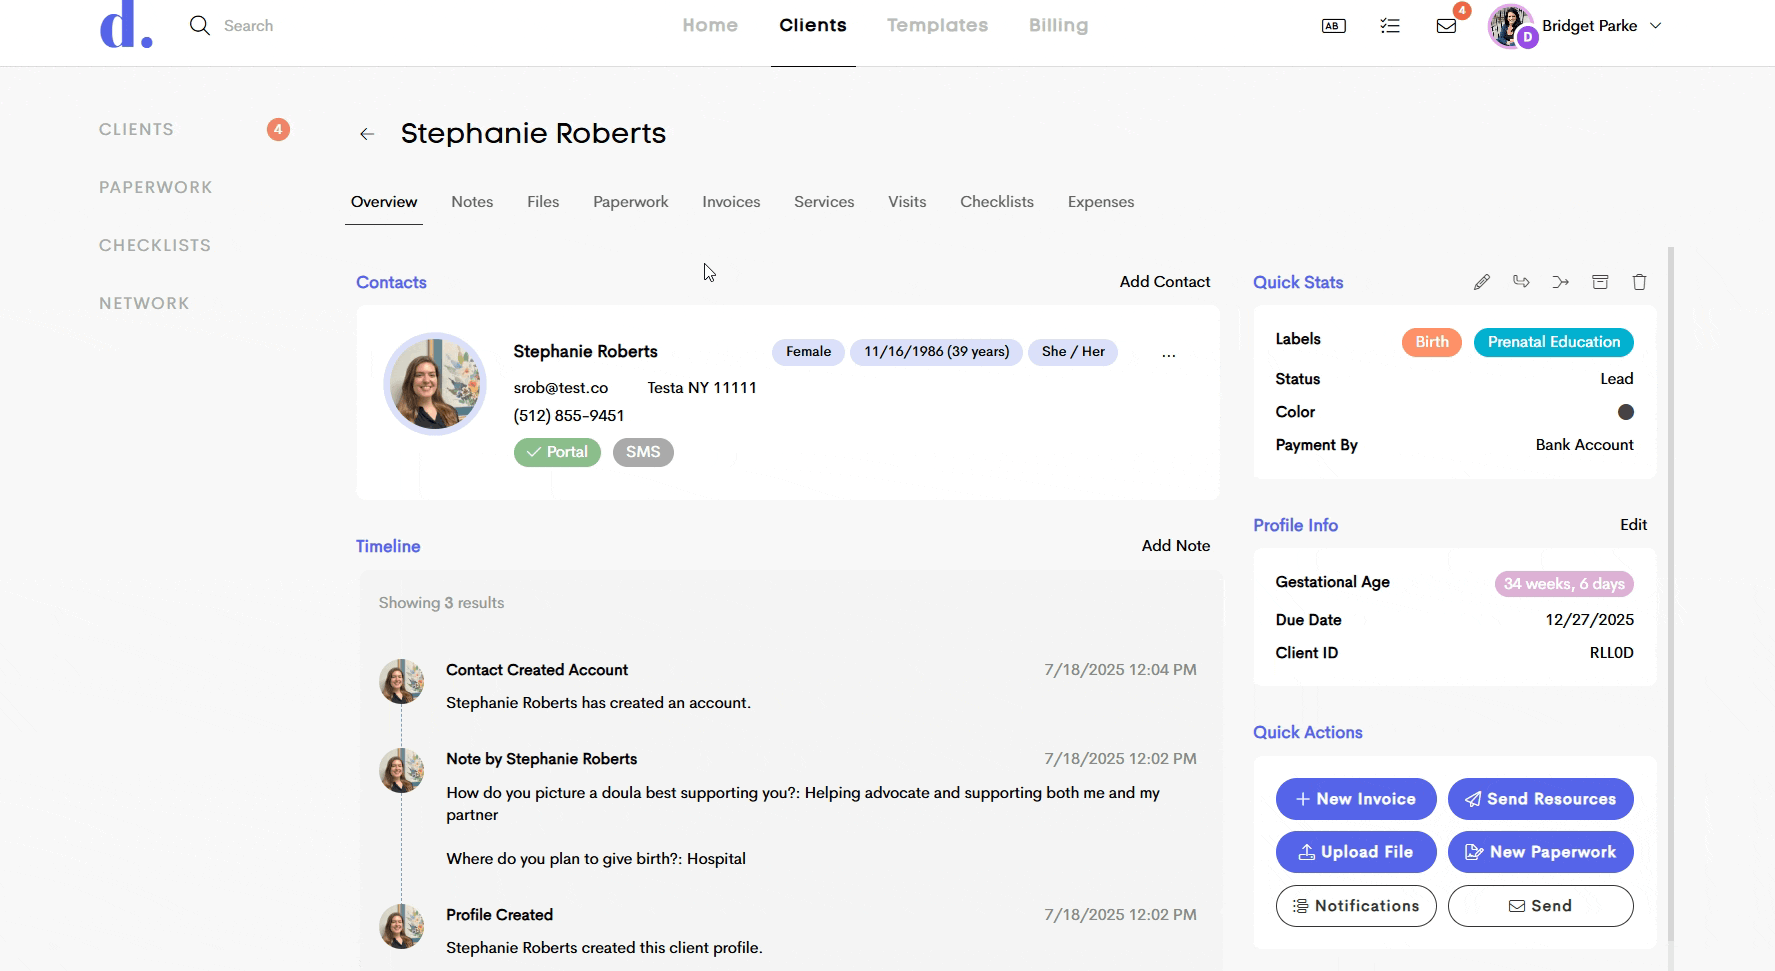
Task: Click avatar beside Contact Created Account entry
Action: click(x=401, y=682)
